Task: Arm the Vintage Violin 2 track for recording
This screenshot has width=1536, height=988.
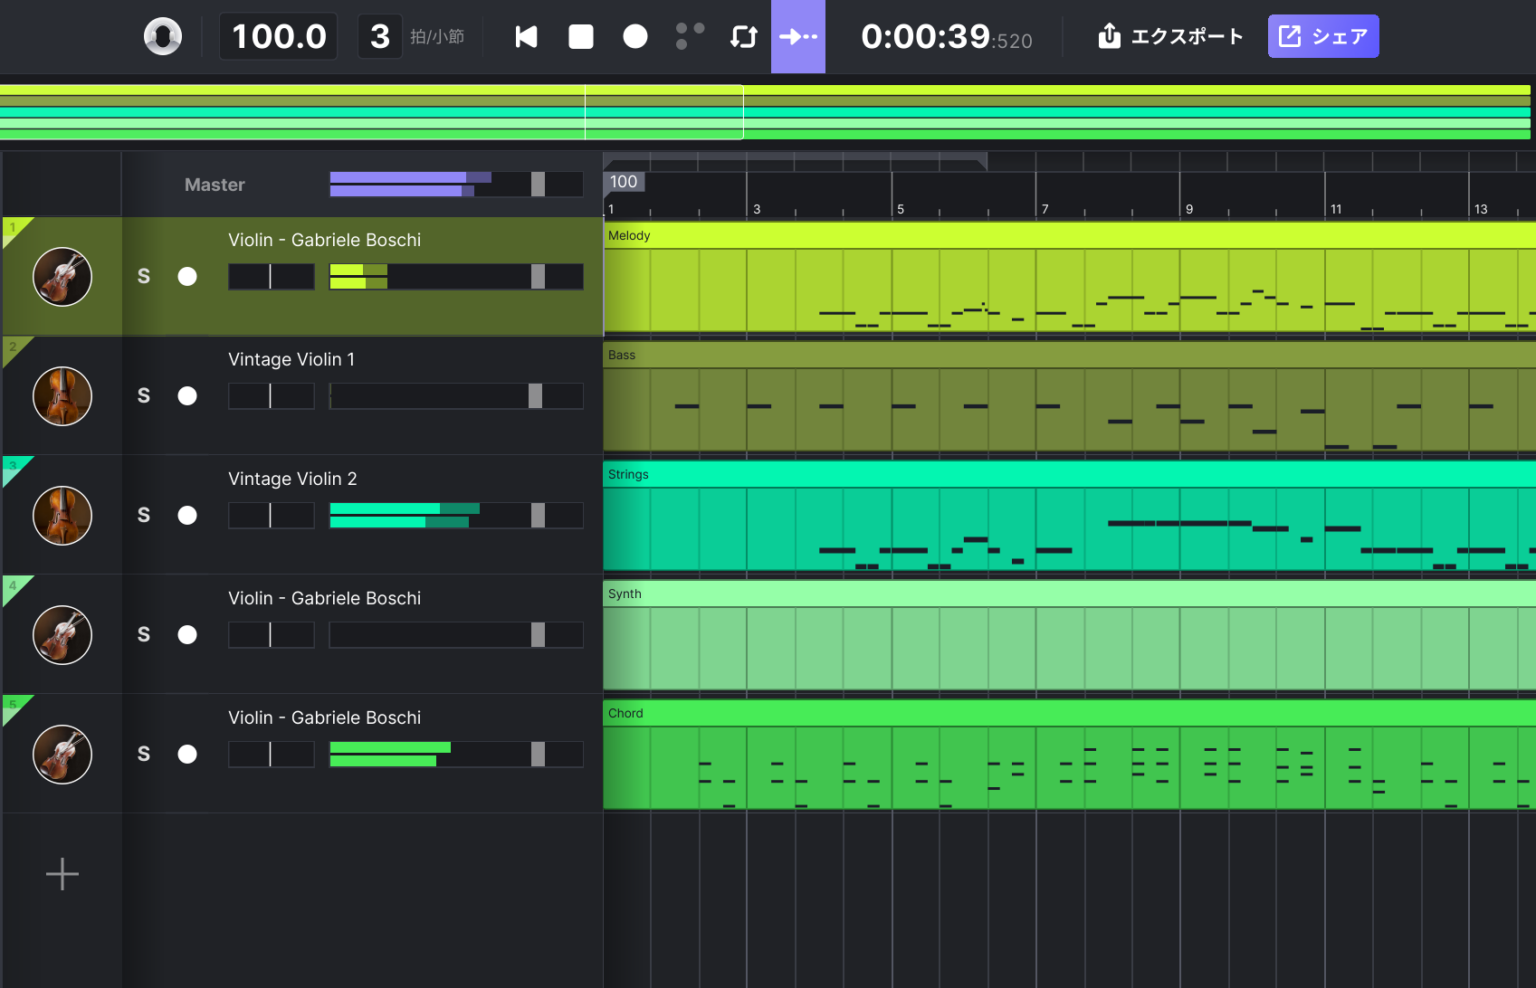Action: pos(187,515)
